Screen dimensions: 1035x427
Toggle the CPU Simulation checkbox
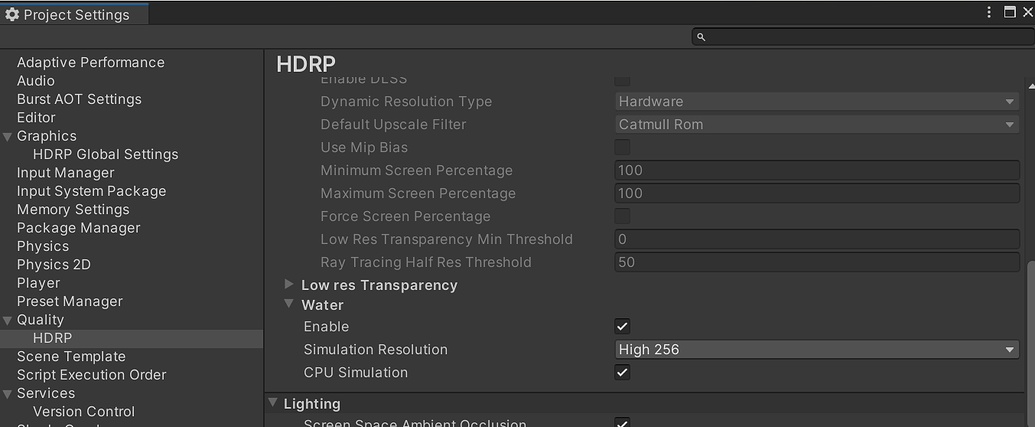tap(622, 373)
